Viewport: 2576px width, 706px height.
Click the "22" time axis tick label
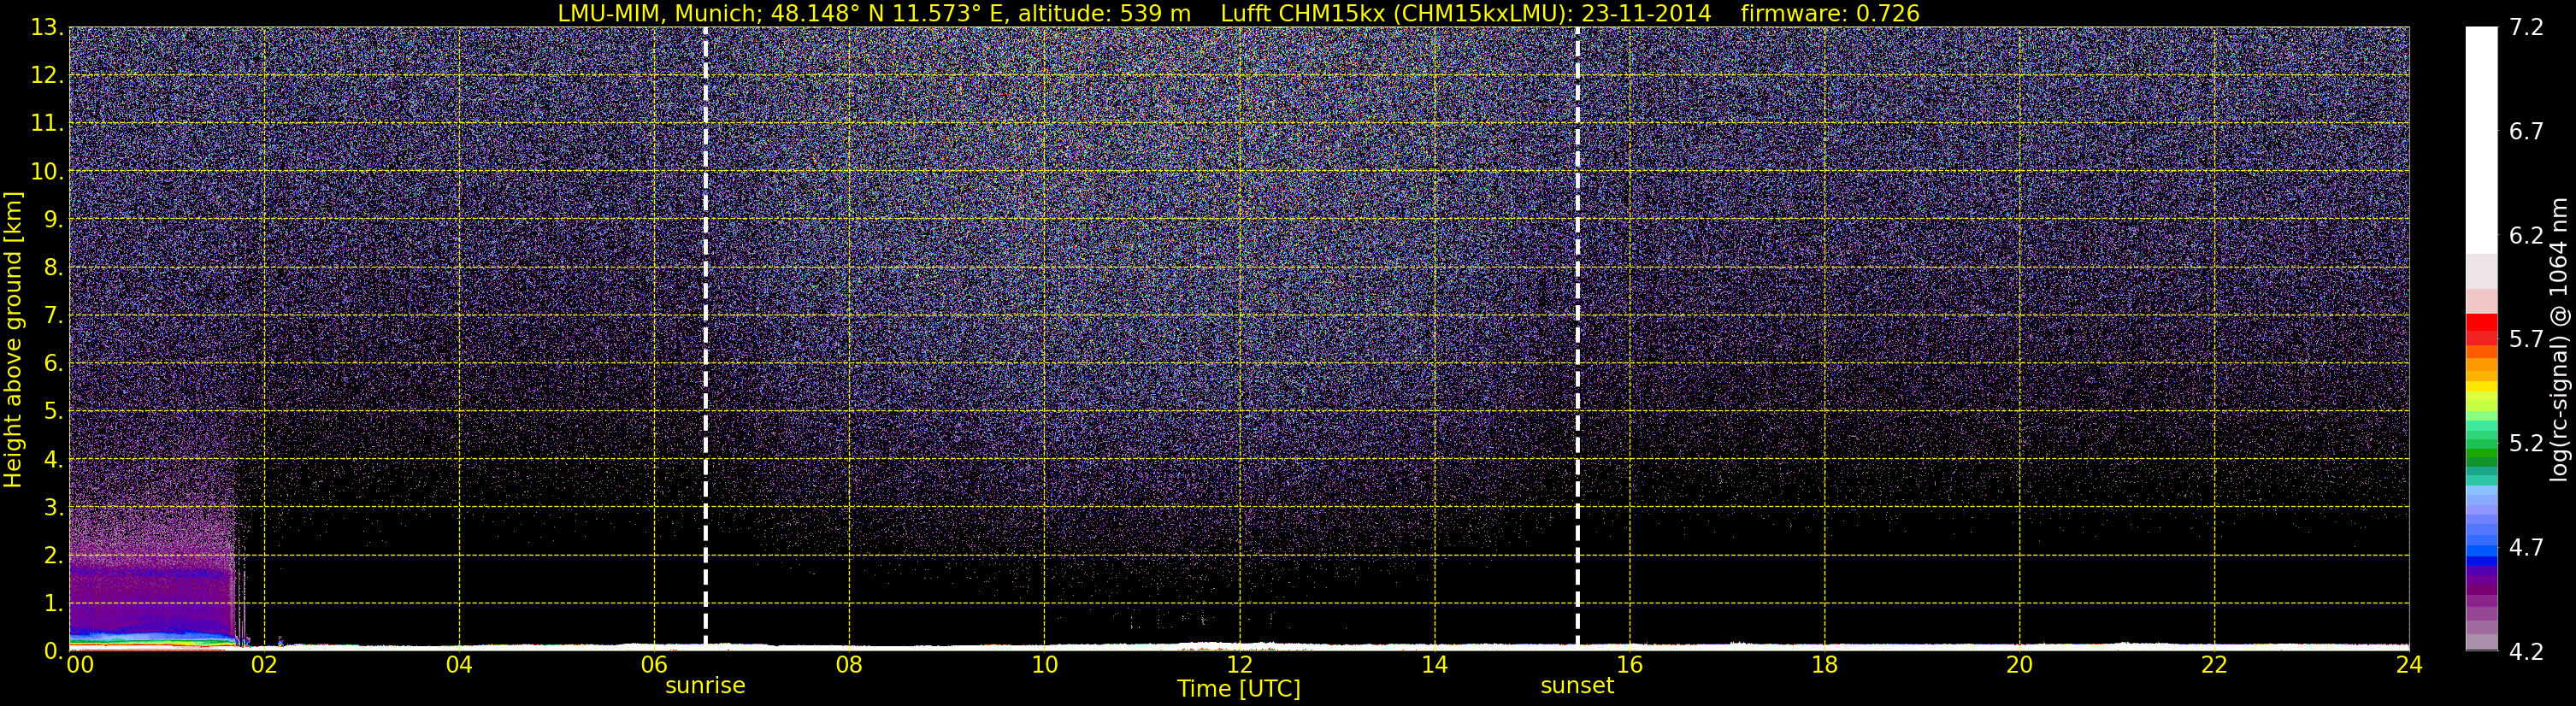2214,665
